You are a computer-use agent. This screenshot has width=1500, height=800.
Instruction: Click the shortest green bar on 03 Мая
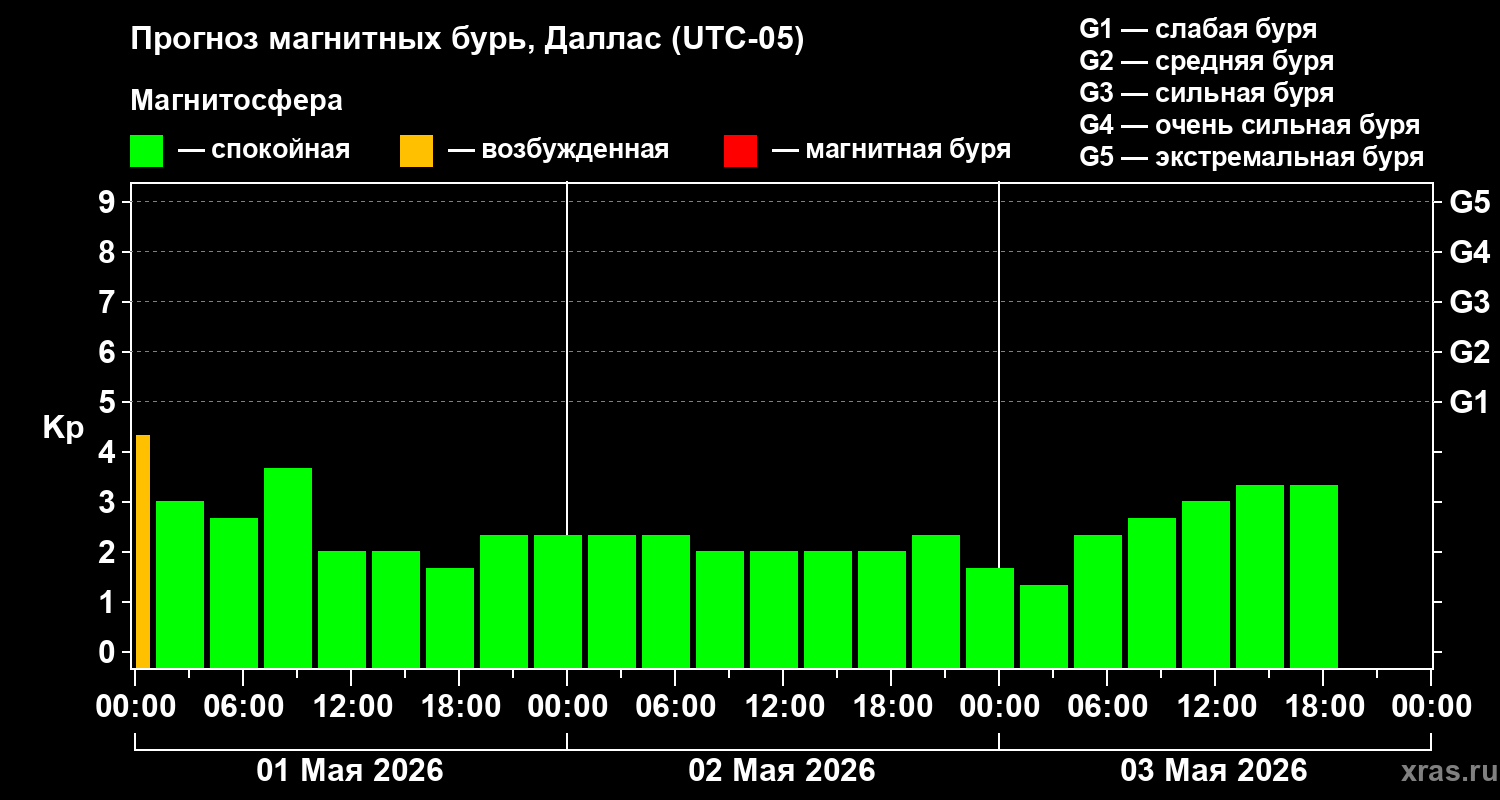[x=1044, y=626]
